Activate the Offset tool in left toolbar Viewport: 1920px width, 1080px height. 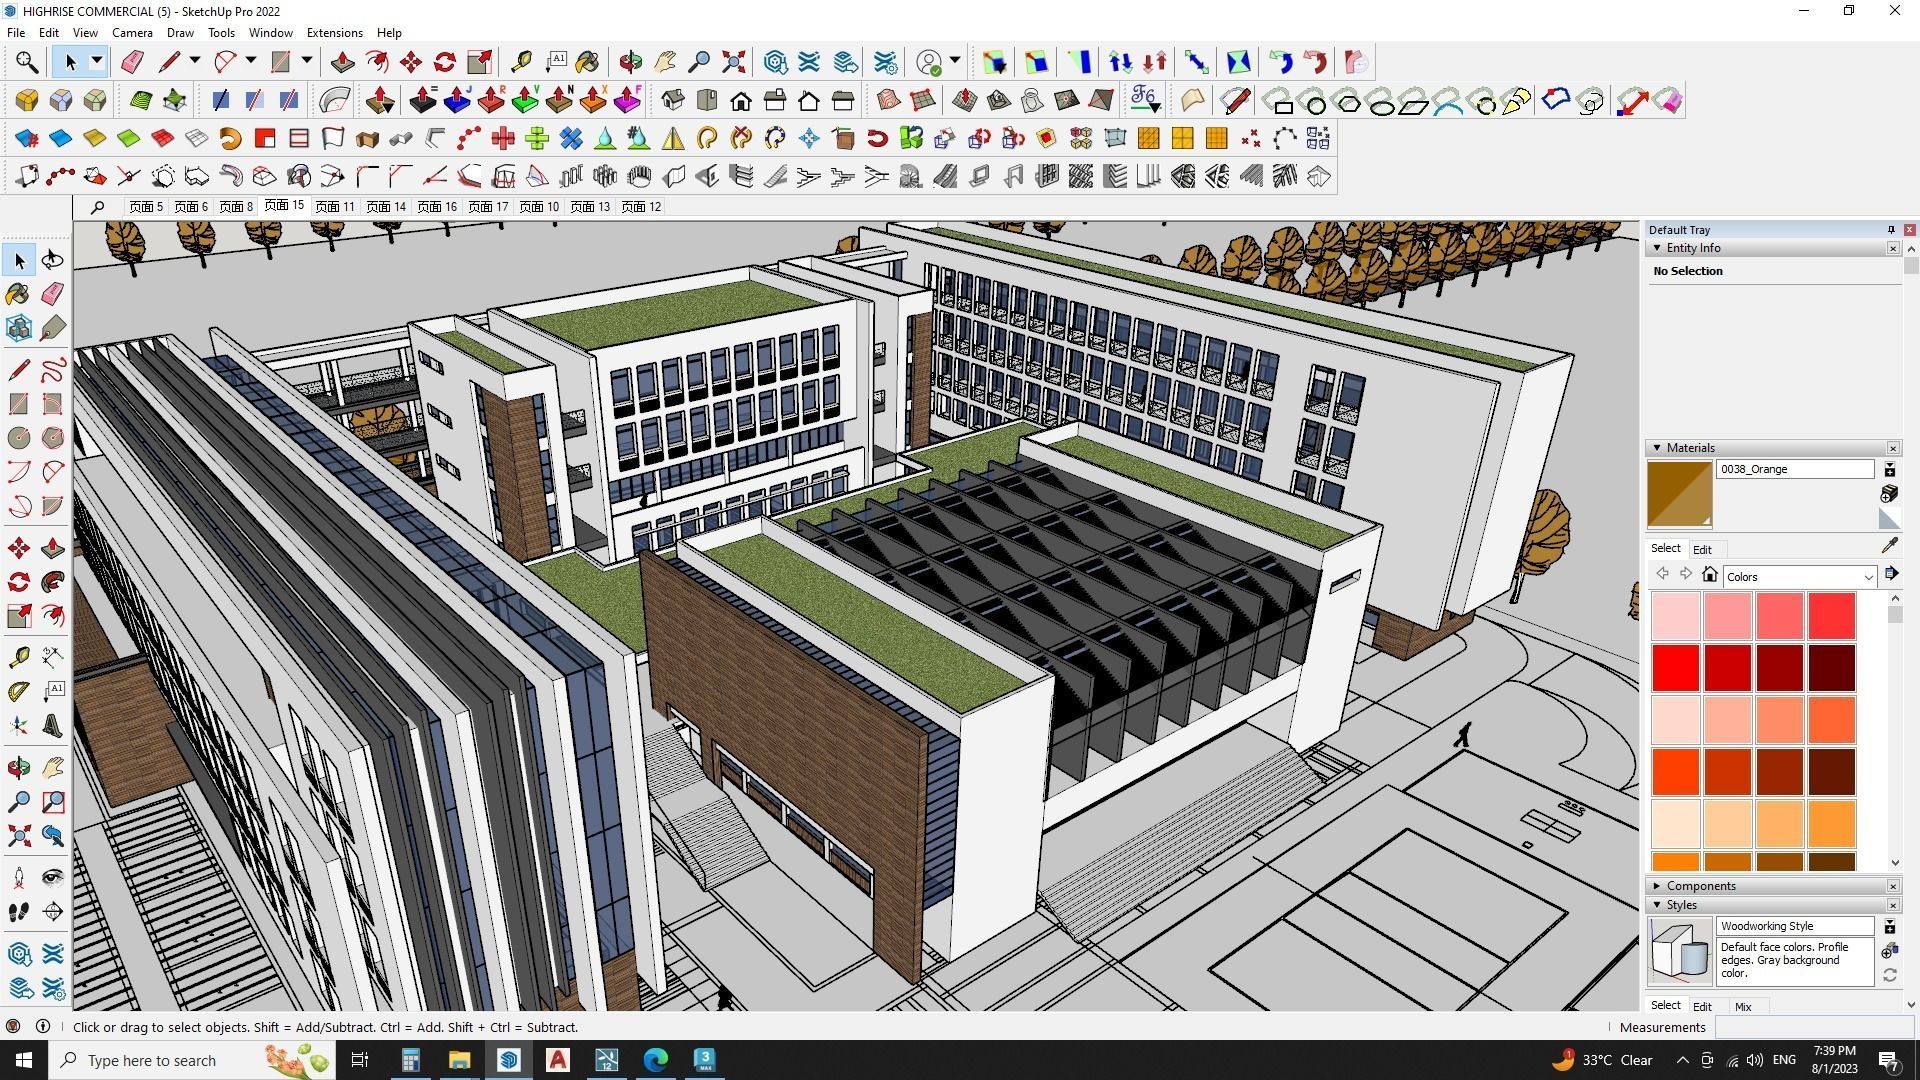coord(53,616)
